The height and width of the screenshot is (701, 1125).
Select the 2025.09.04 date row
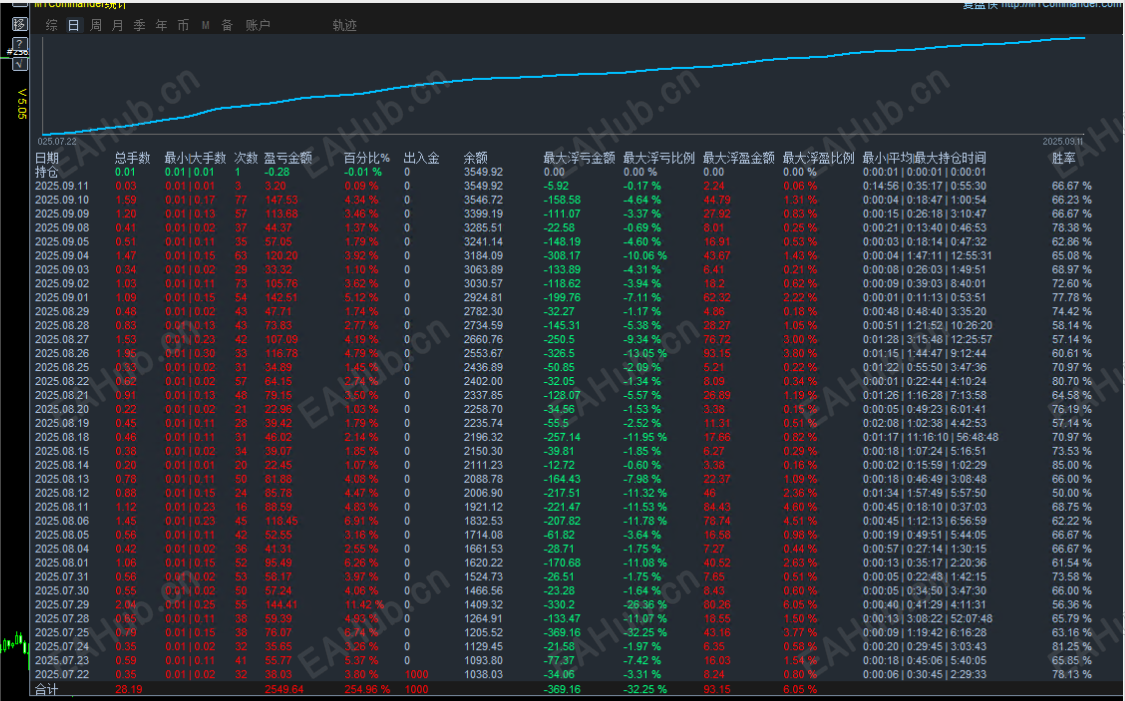pos(563,255)
